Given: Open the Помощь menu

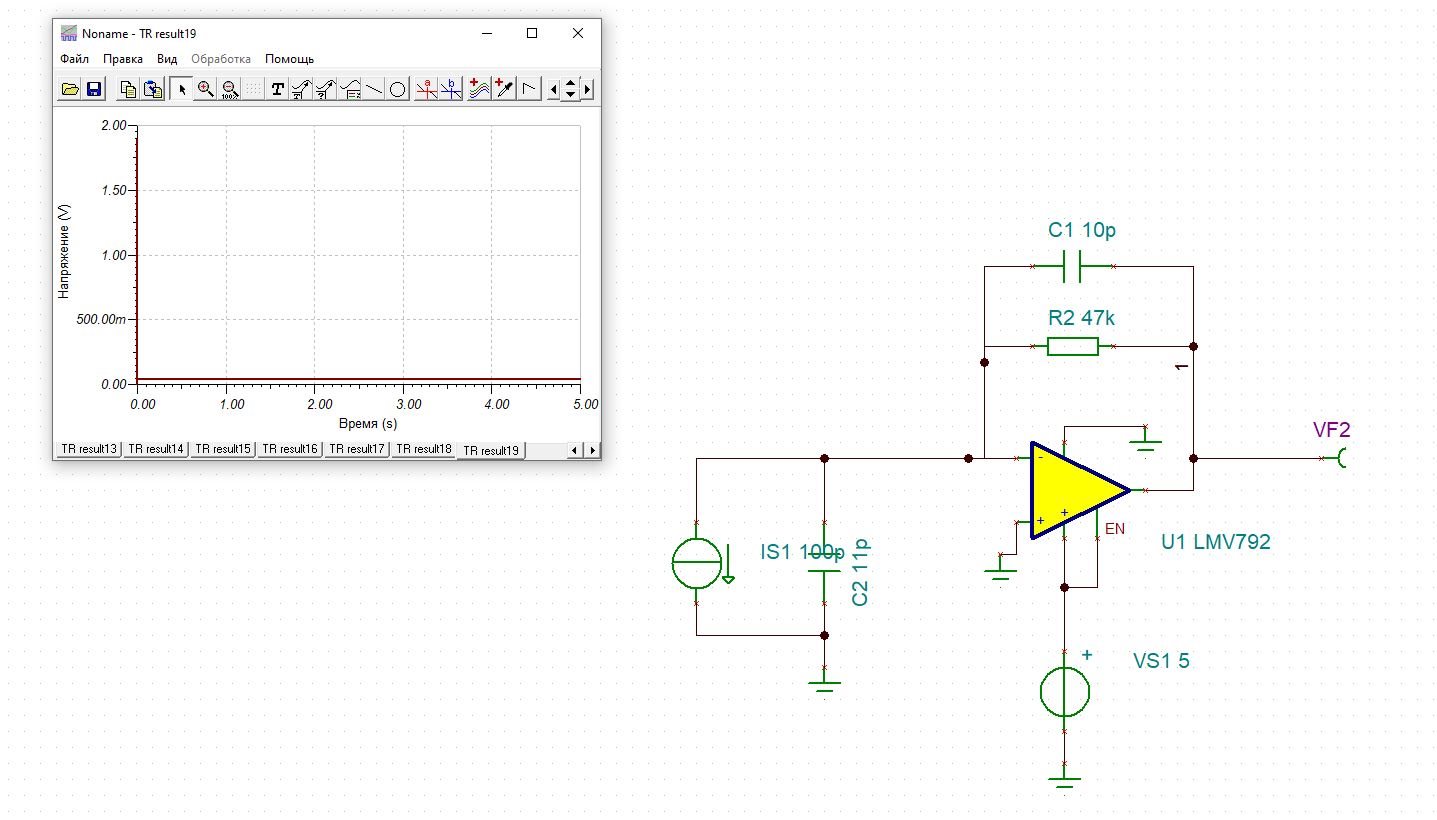Looking at the screenshot, I should tap(289, 59).
